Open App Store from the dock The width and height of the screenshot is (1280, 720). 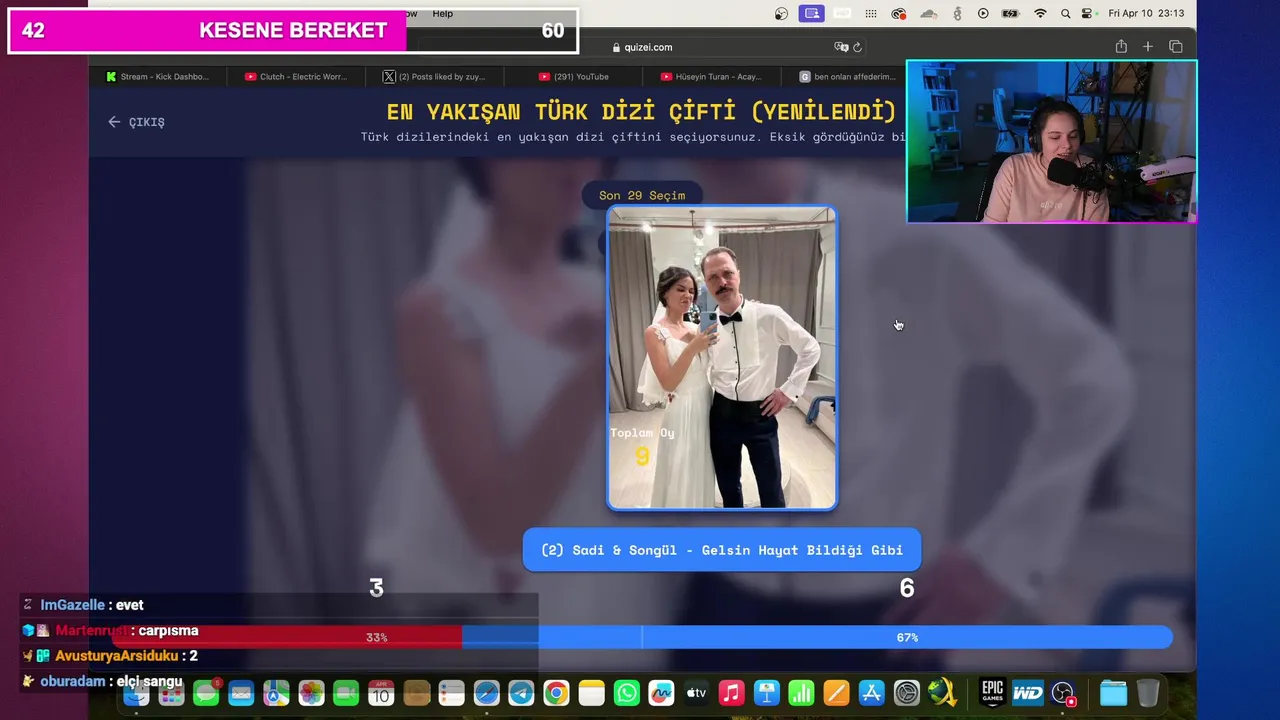point(871,692)
